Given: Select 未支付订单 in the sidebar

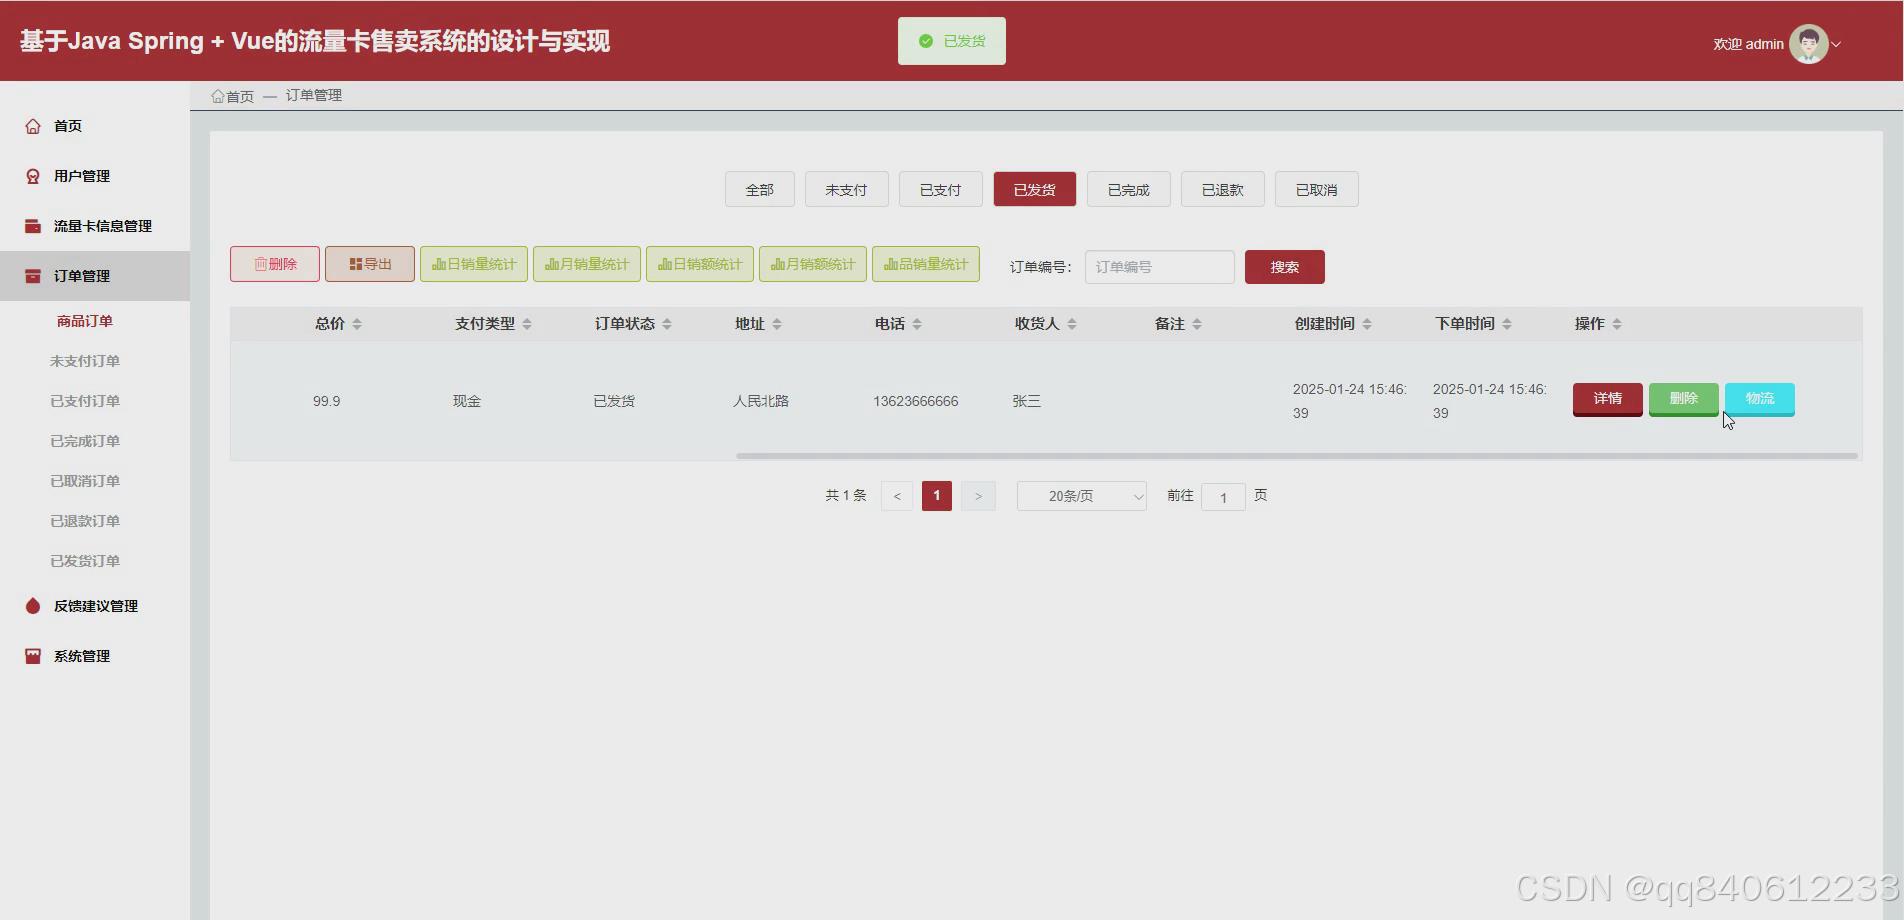Looking at the screenshot, I should [84, 360].
